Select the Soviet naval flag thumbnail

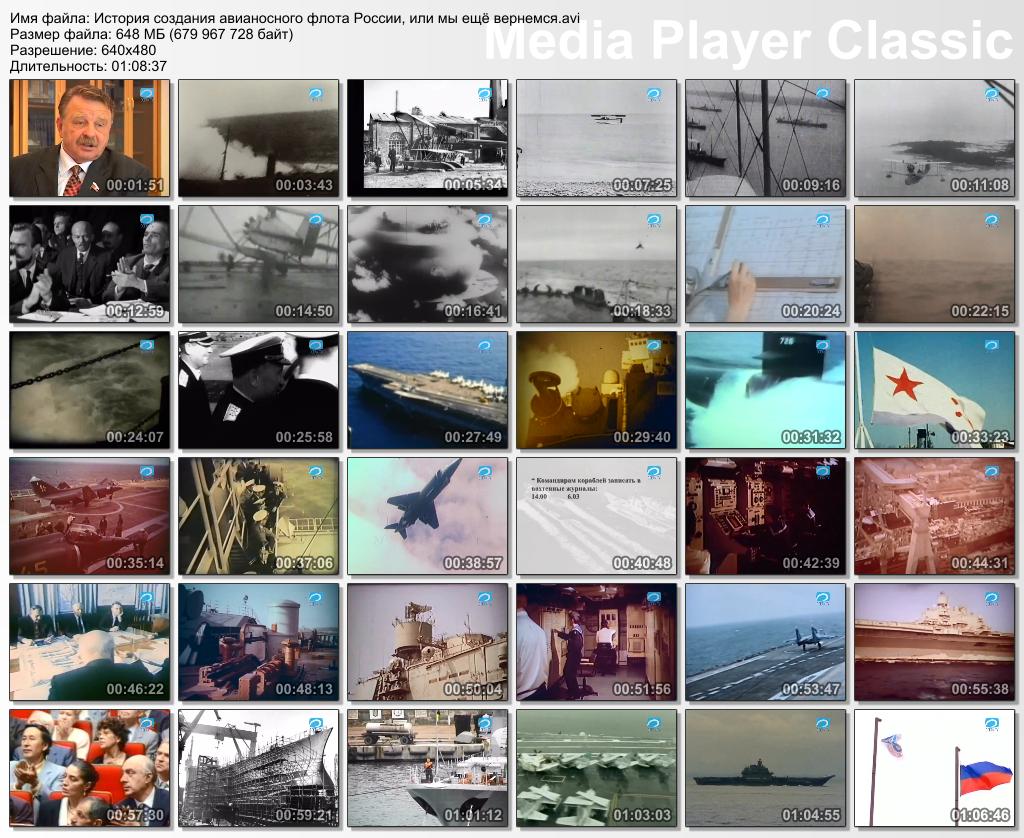934,390
